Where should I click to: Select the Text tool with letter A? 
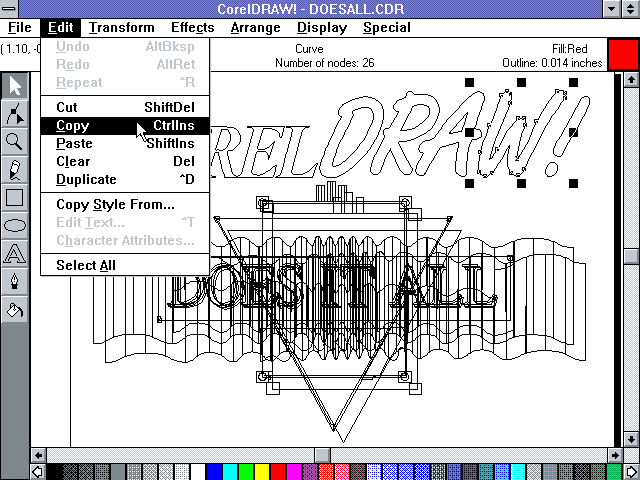15,254
